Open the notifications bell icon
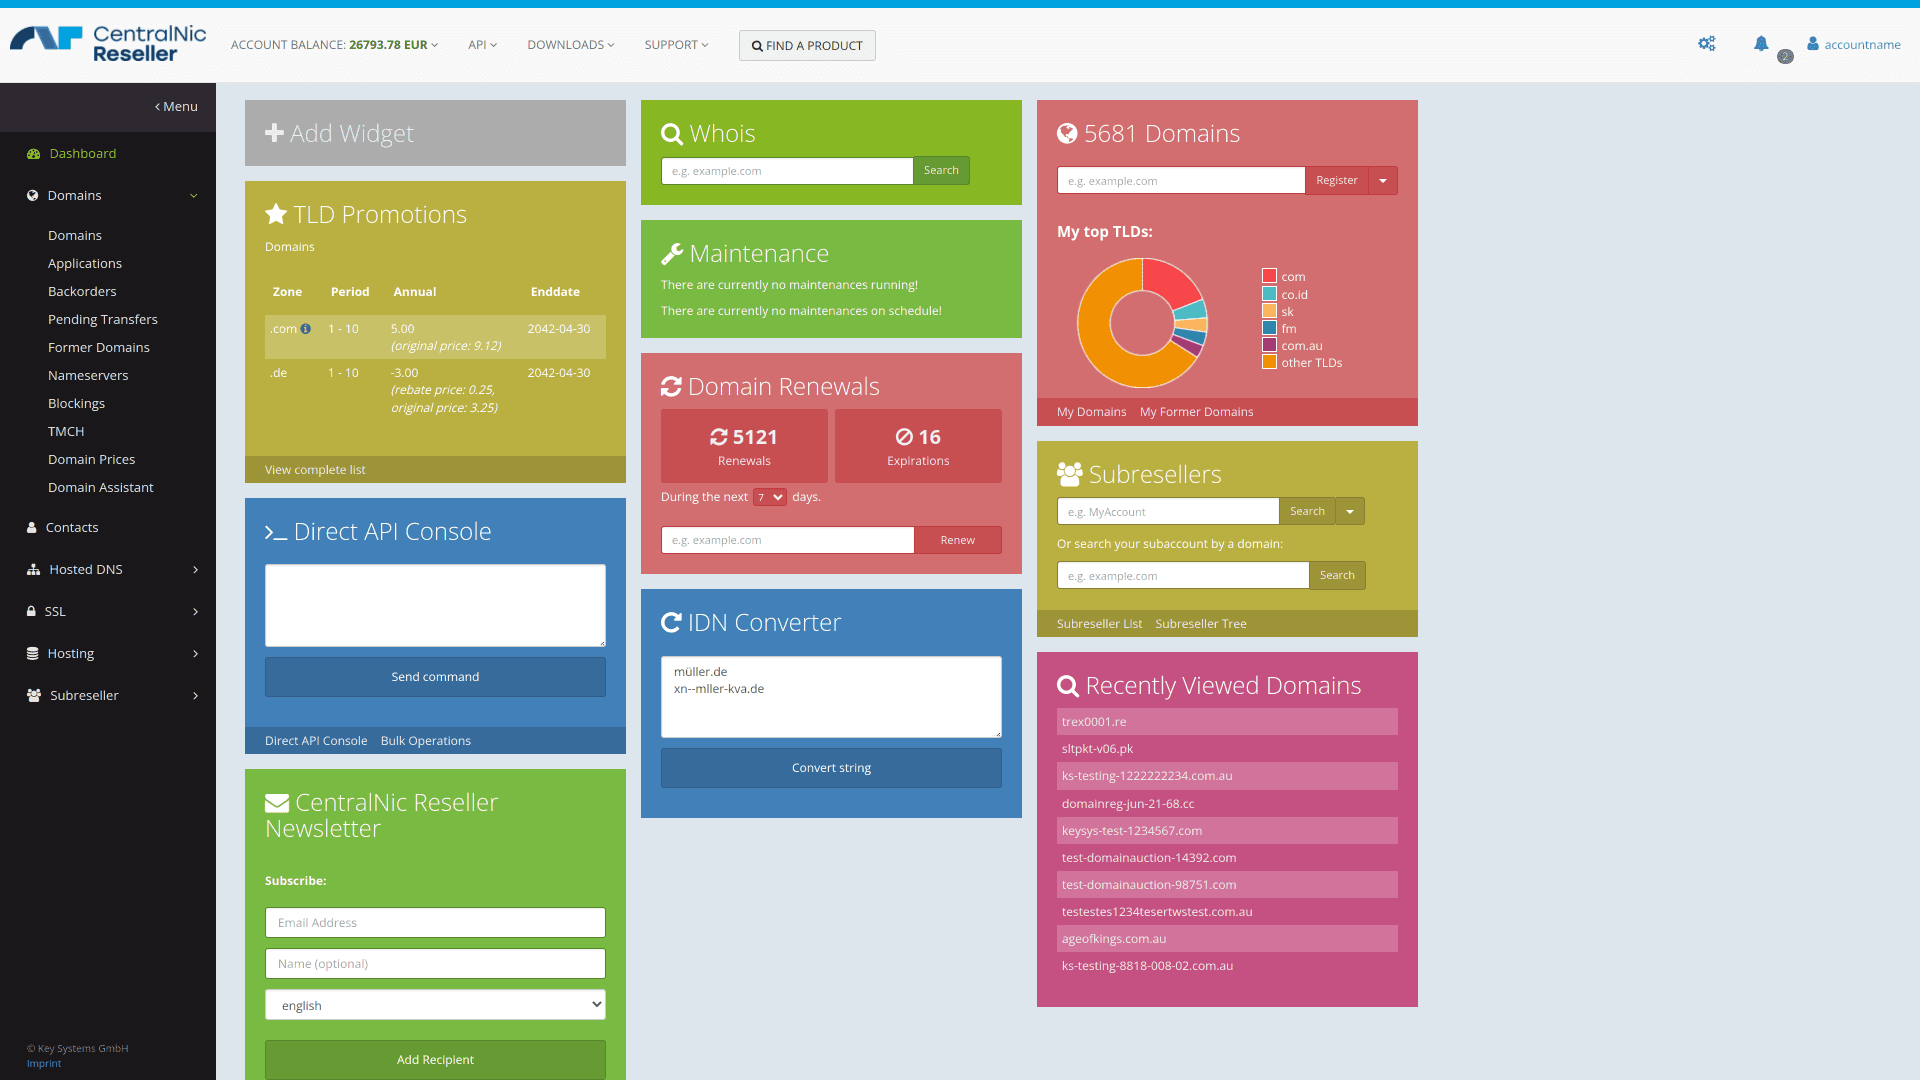Image resolution: width=1920 pixels, height=1080 pixels. 1762,44
